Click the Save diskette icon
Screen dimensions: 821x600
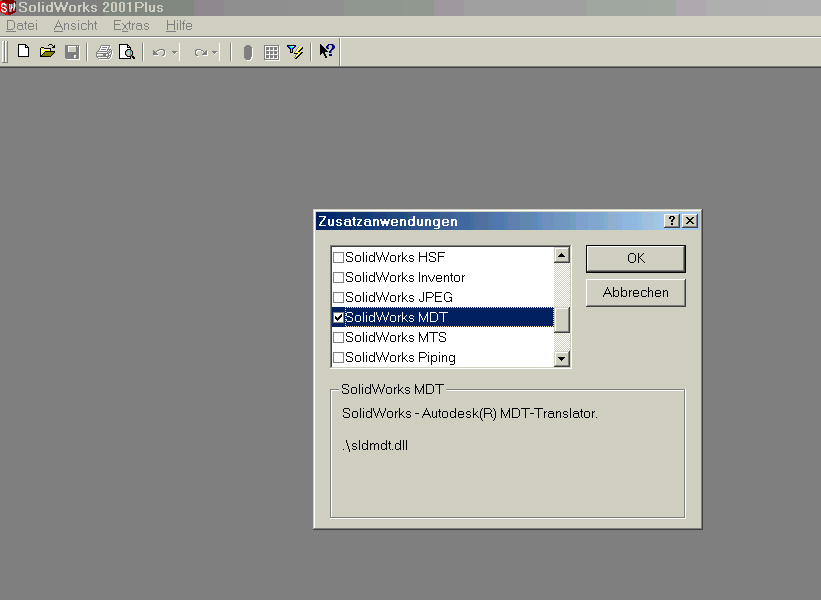pos(72,52)
